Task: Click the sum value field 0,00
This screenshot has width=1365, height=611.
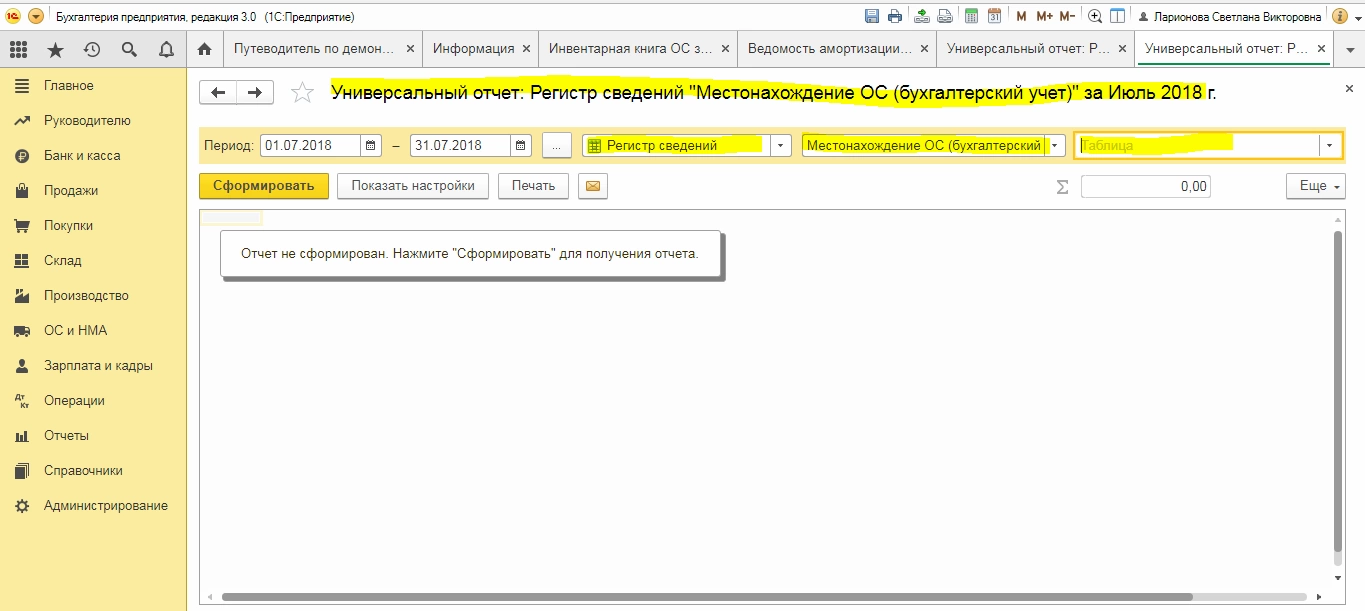Action: point(1145,186)
